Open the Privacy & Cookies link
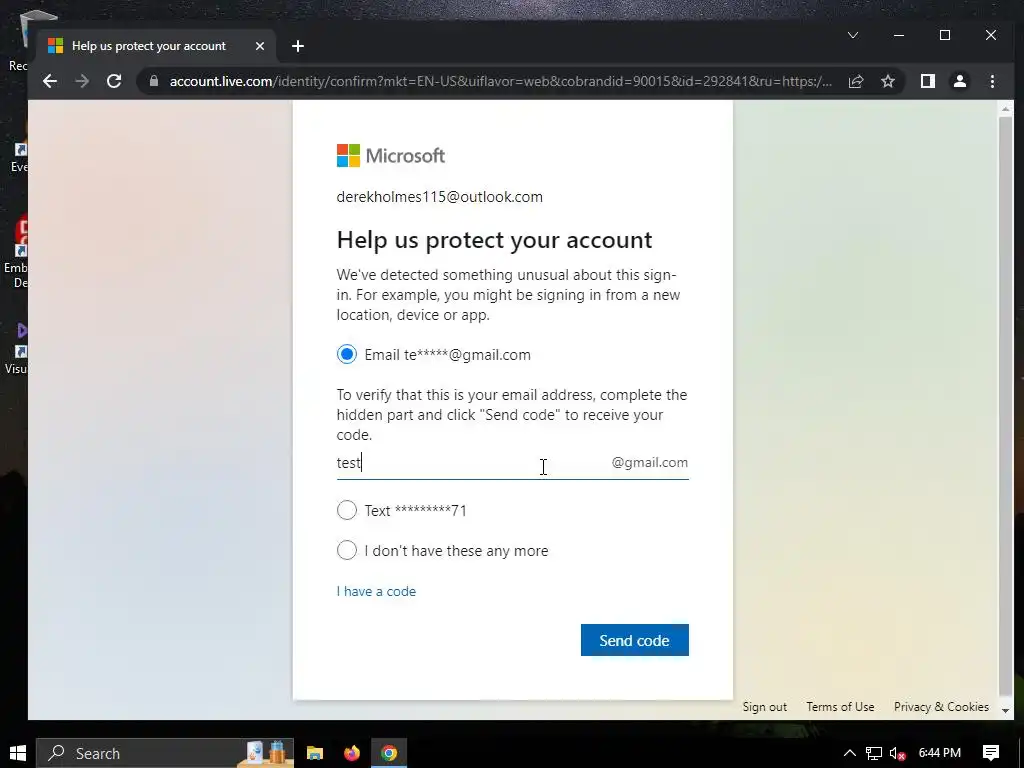This screenshot has width=1024, height=768. point(941,707)
